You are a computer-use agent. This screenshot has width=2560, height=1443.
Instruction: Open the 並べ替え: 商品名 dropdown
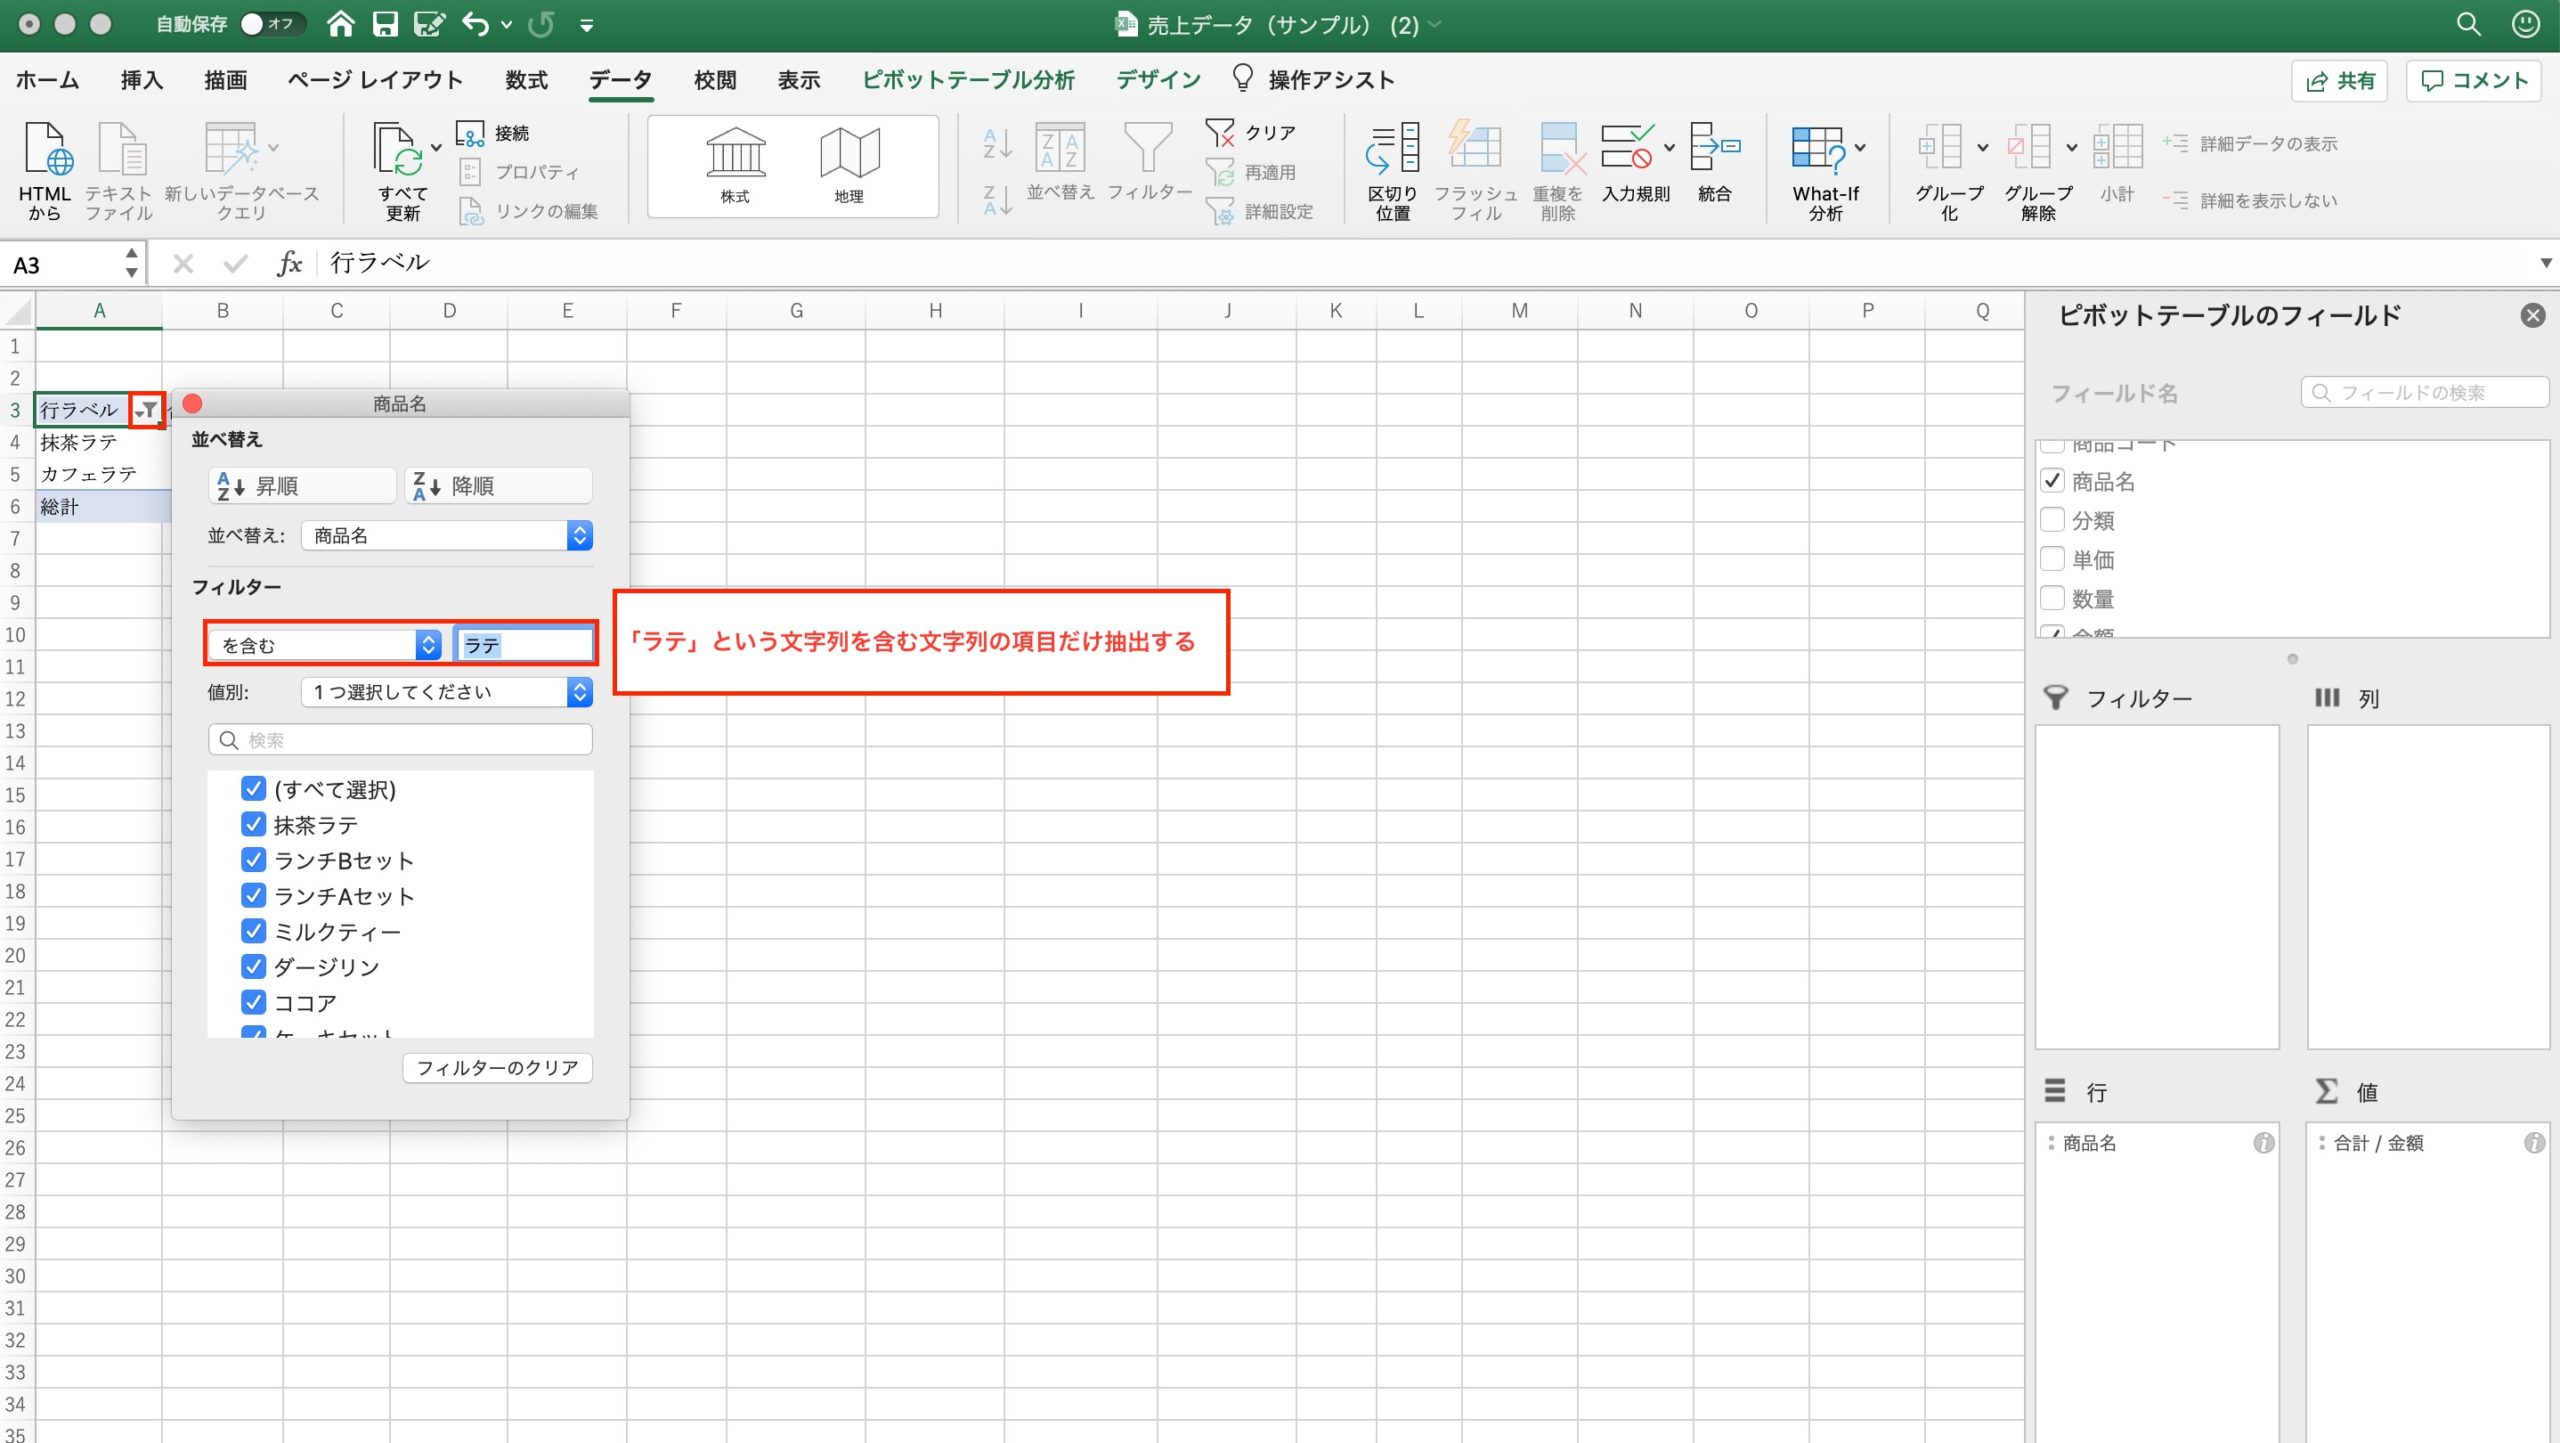click(447, 536)
